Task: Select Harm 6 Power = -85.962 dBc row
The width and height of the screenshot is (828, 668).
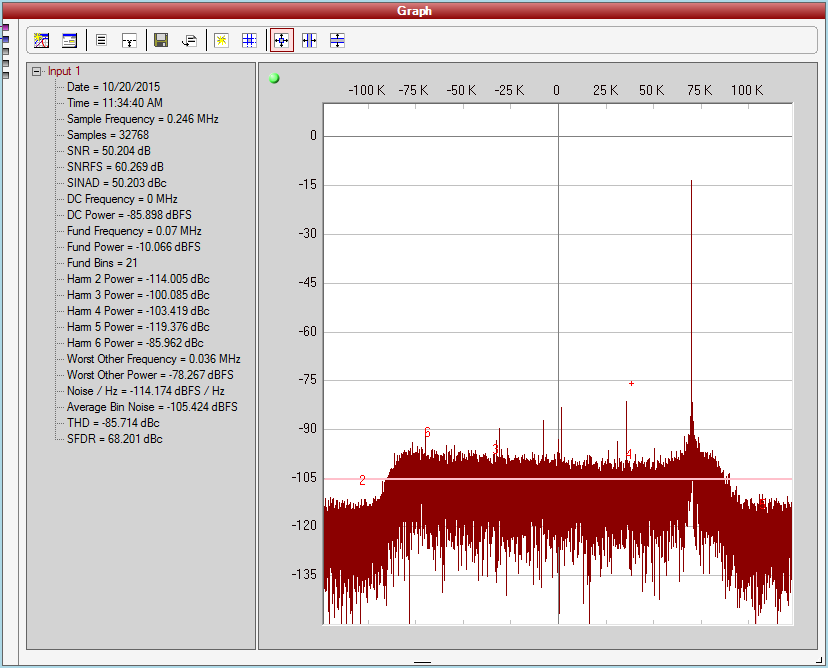Action: tap(135, 343)
